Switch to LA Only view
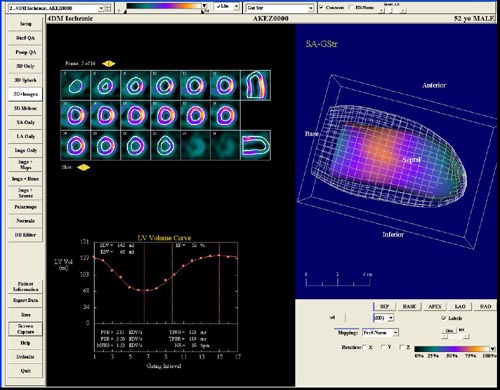This screenshot has width=500, height=390. (x=26, y=136)
